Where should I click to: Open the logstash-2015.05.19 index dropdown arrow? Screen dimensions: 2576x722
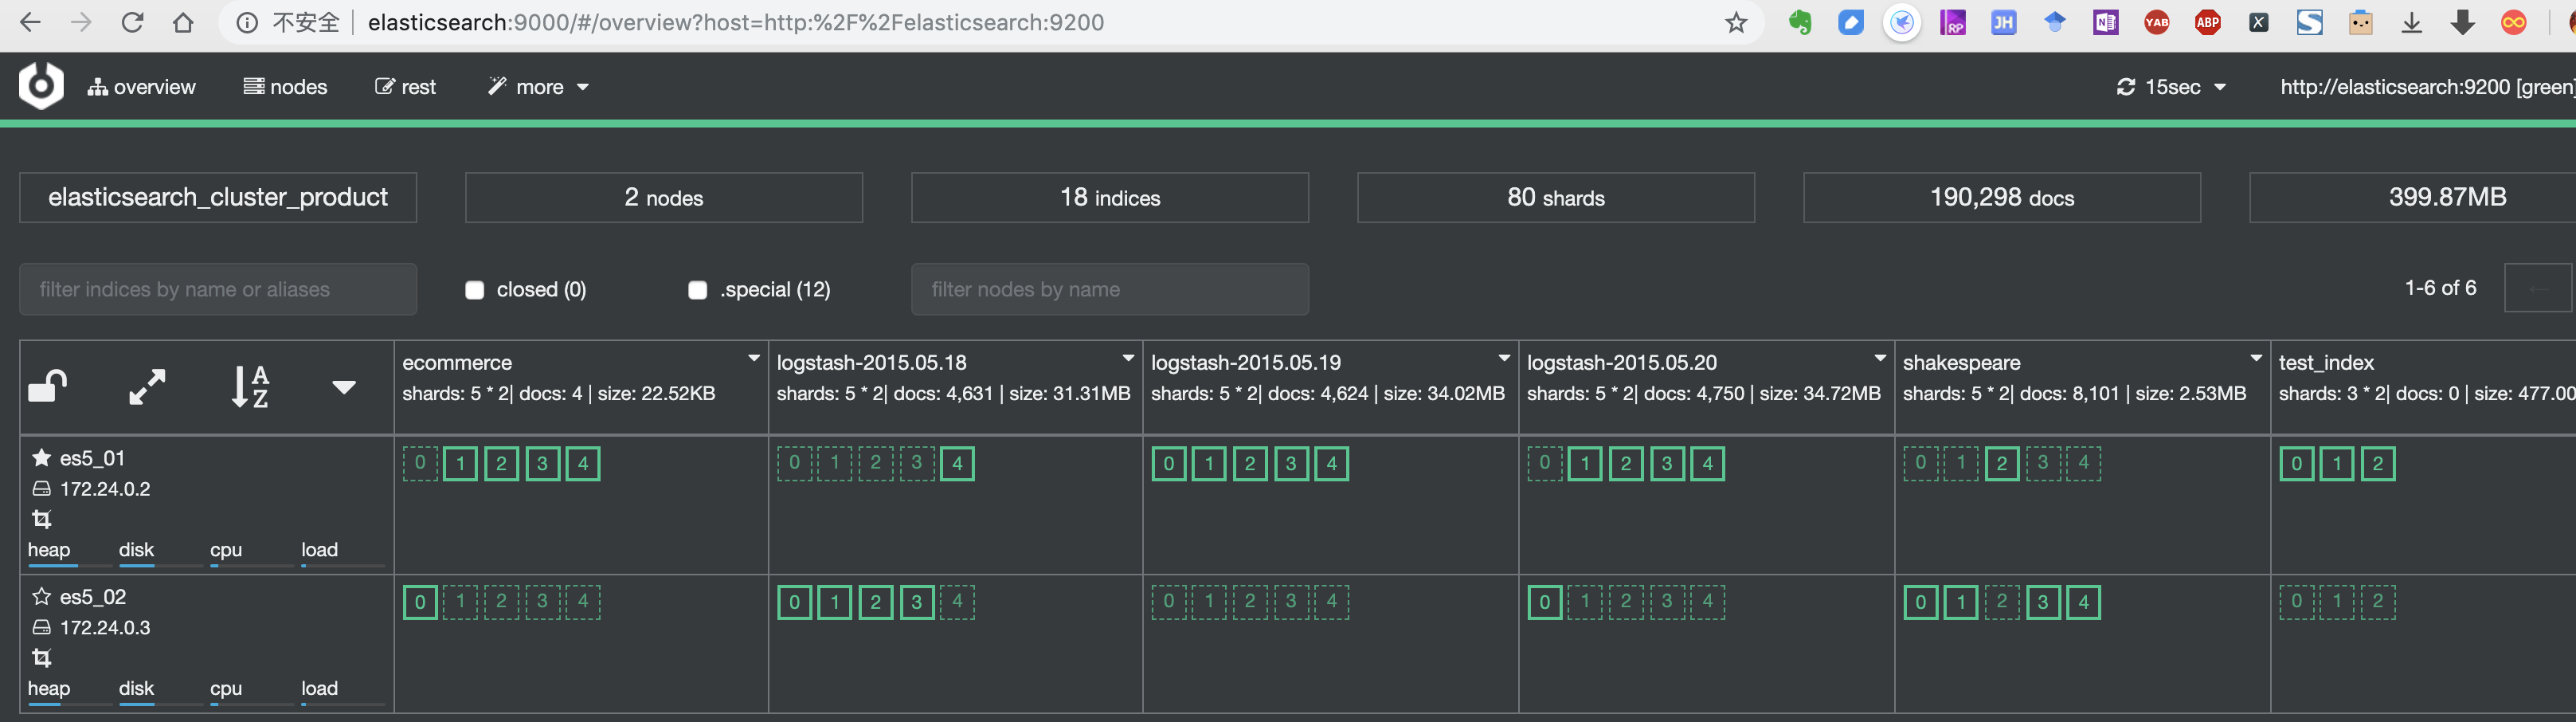[x=1503, y=358]
